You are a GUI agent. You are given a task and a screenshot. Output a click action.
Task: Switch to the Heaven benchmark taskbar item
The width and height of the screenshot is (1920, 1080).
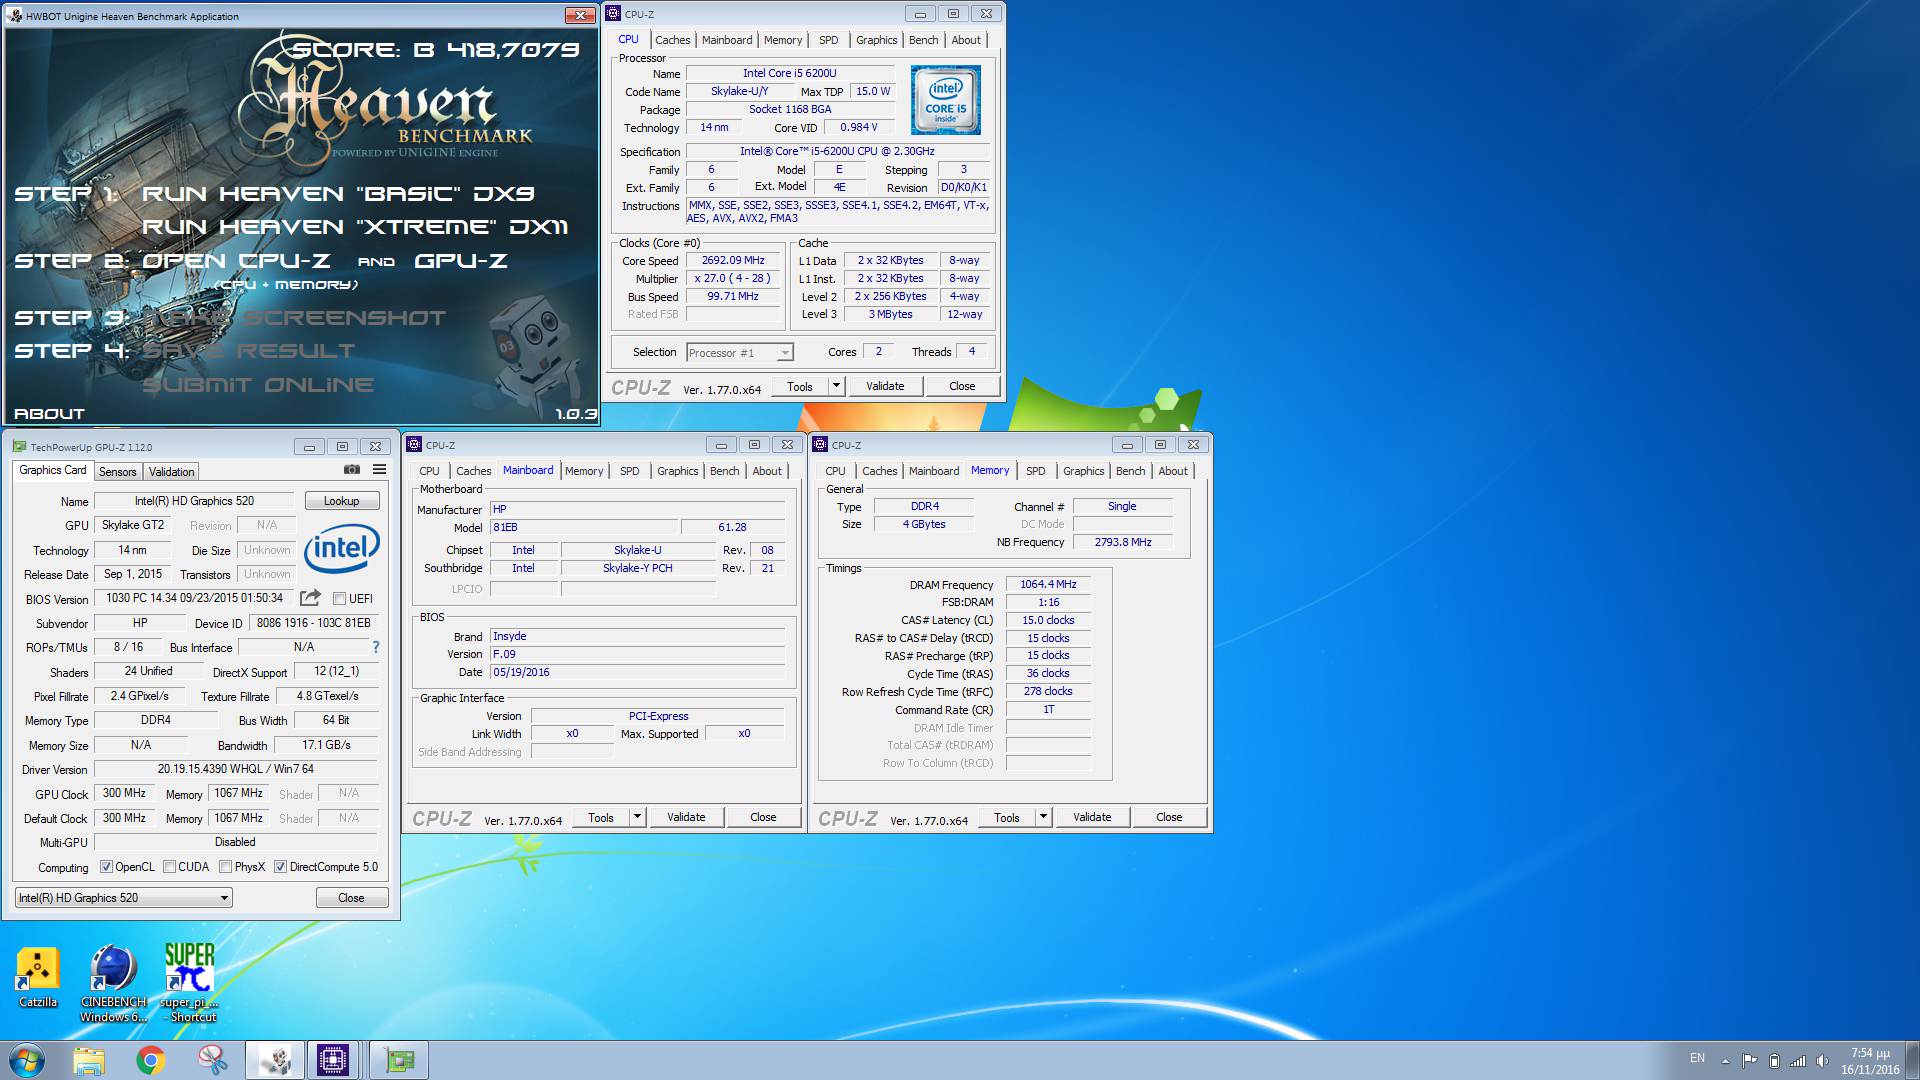click(275, 1060)
